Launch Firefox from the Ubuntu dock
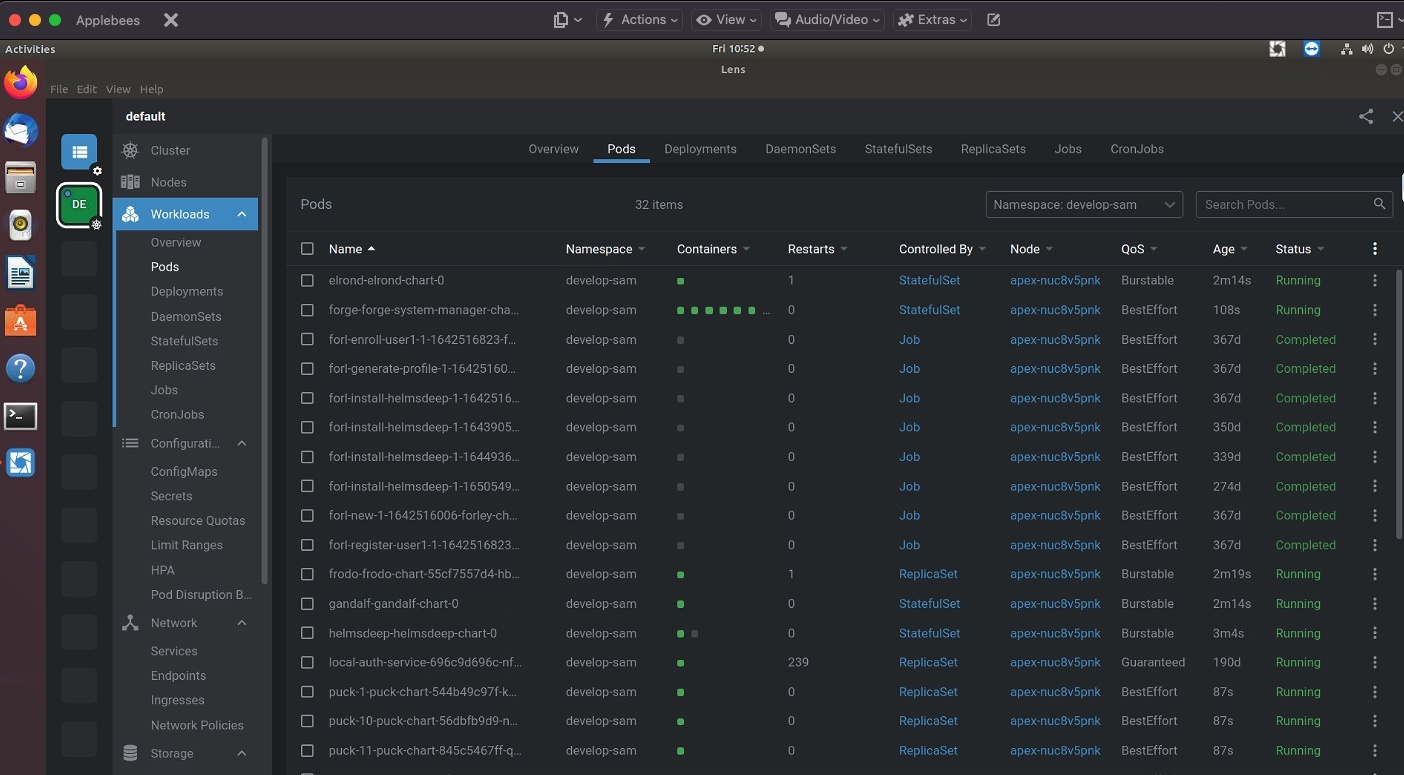Viewport: 1404px width, 775px height. 21,83
